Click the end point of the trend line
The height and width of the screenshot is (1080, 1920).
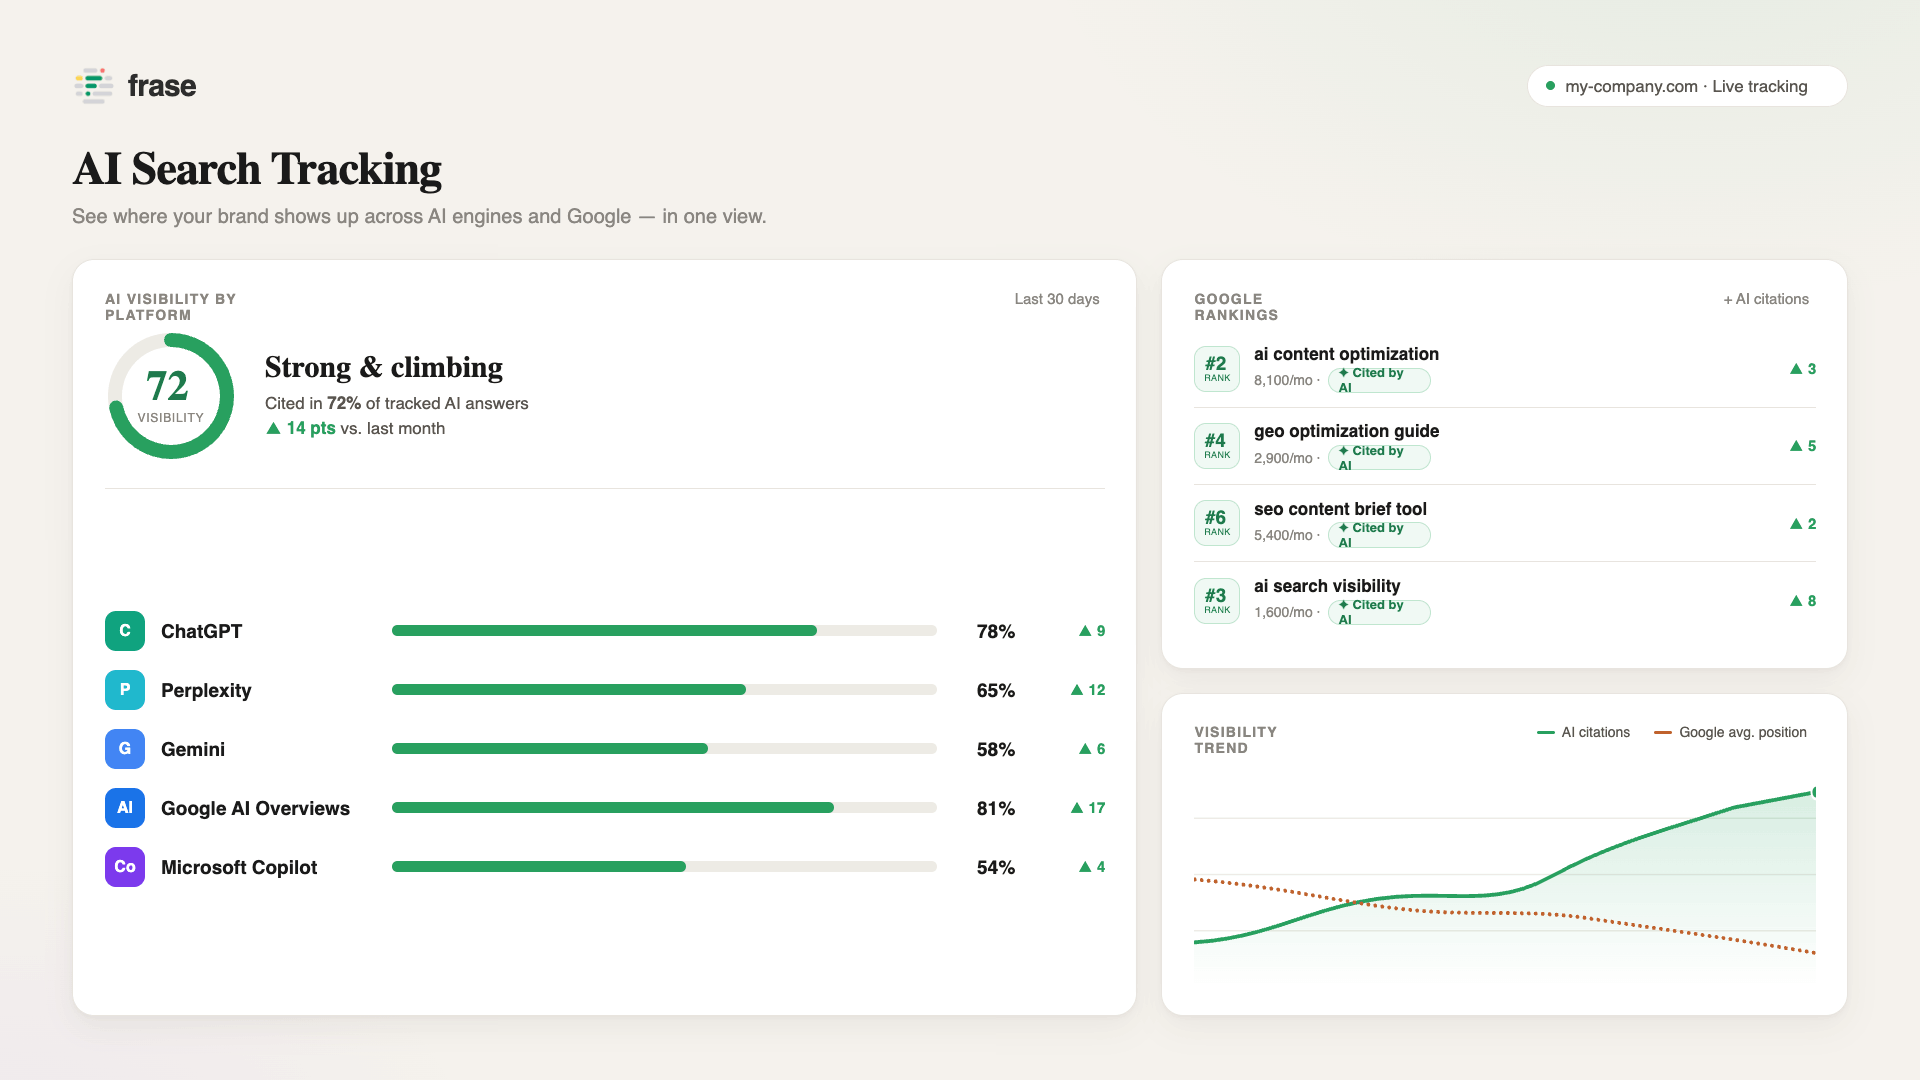tap(1815, 792)
